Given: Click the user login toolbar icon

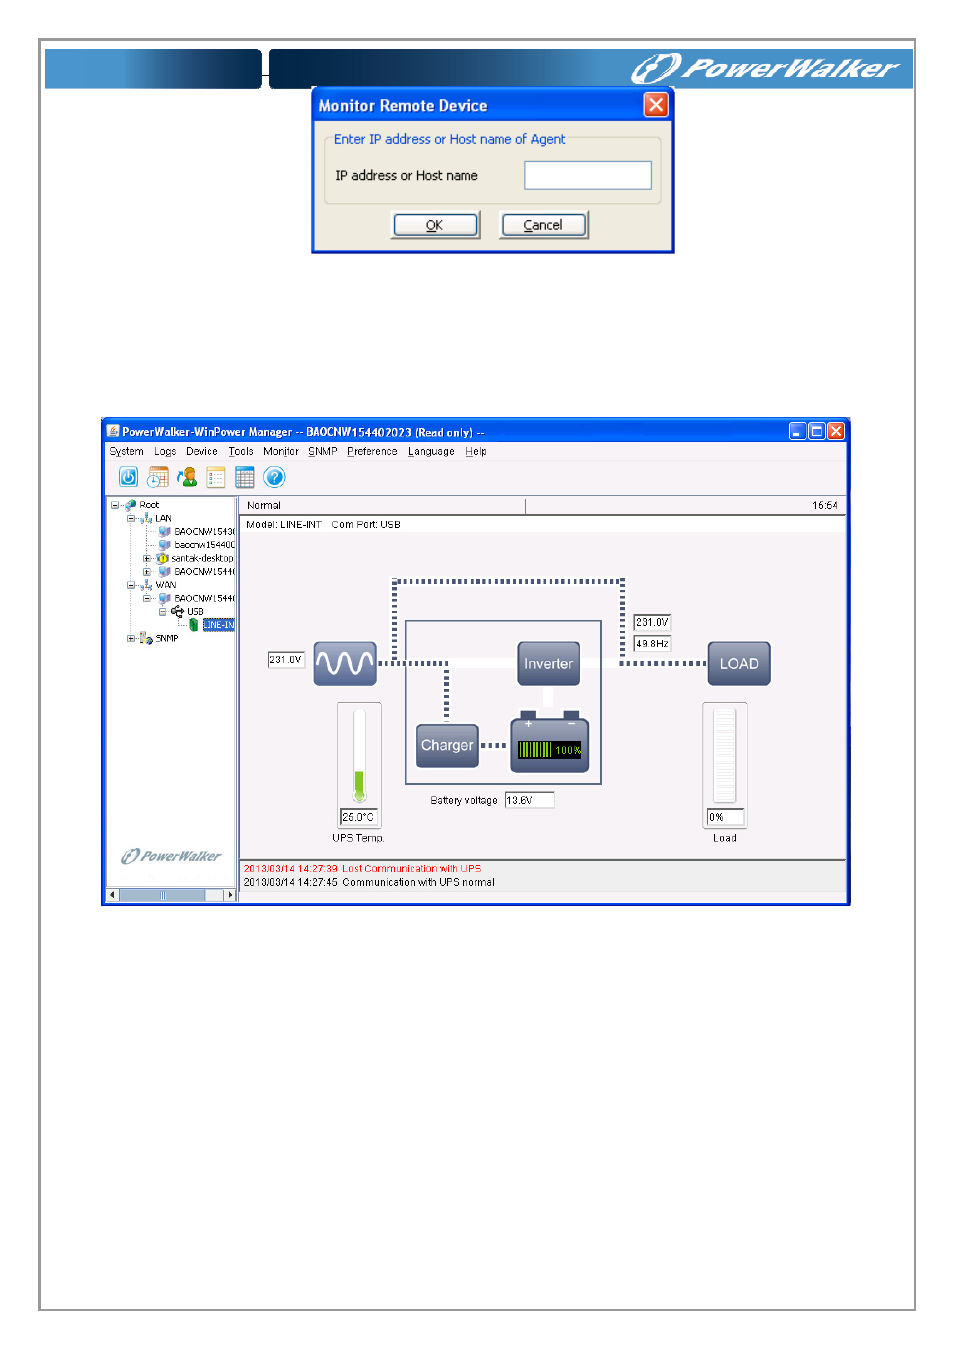Looking at the screenshot, I should (x=187, y=477).
